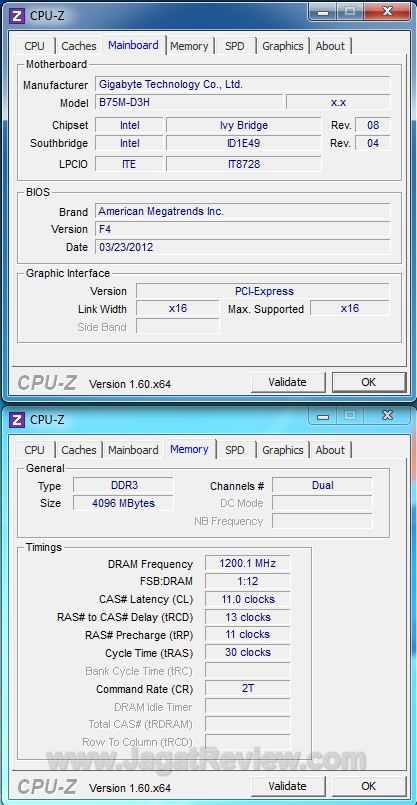Viewport: 417px width, 805px height.
Task: Close the bottom CPU-Z window
Action: point(388,416)
